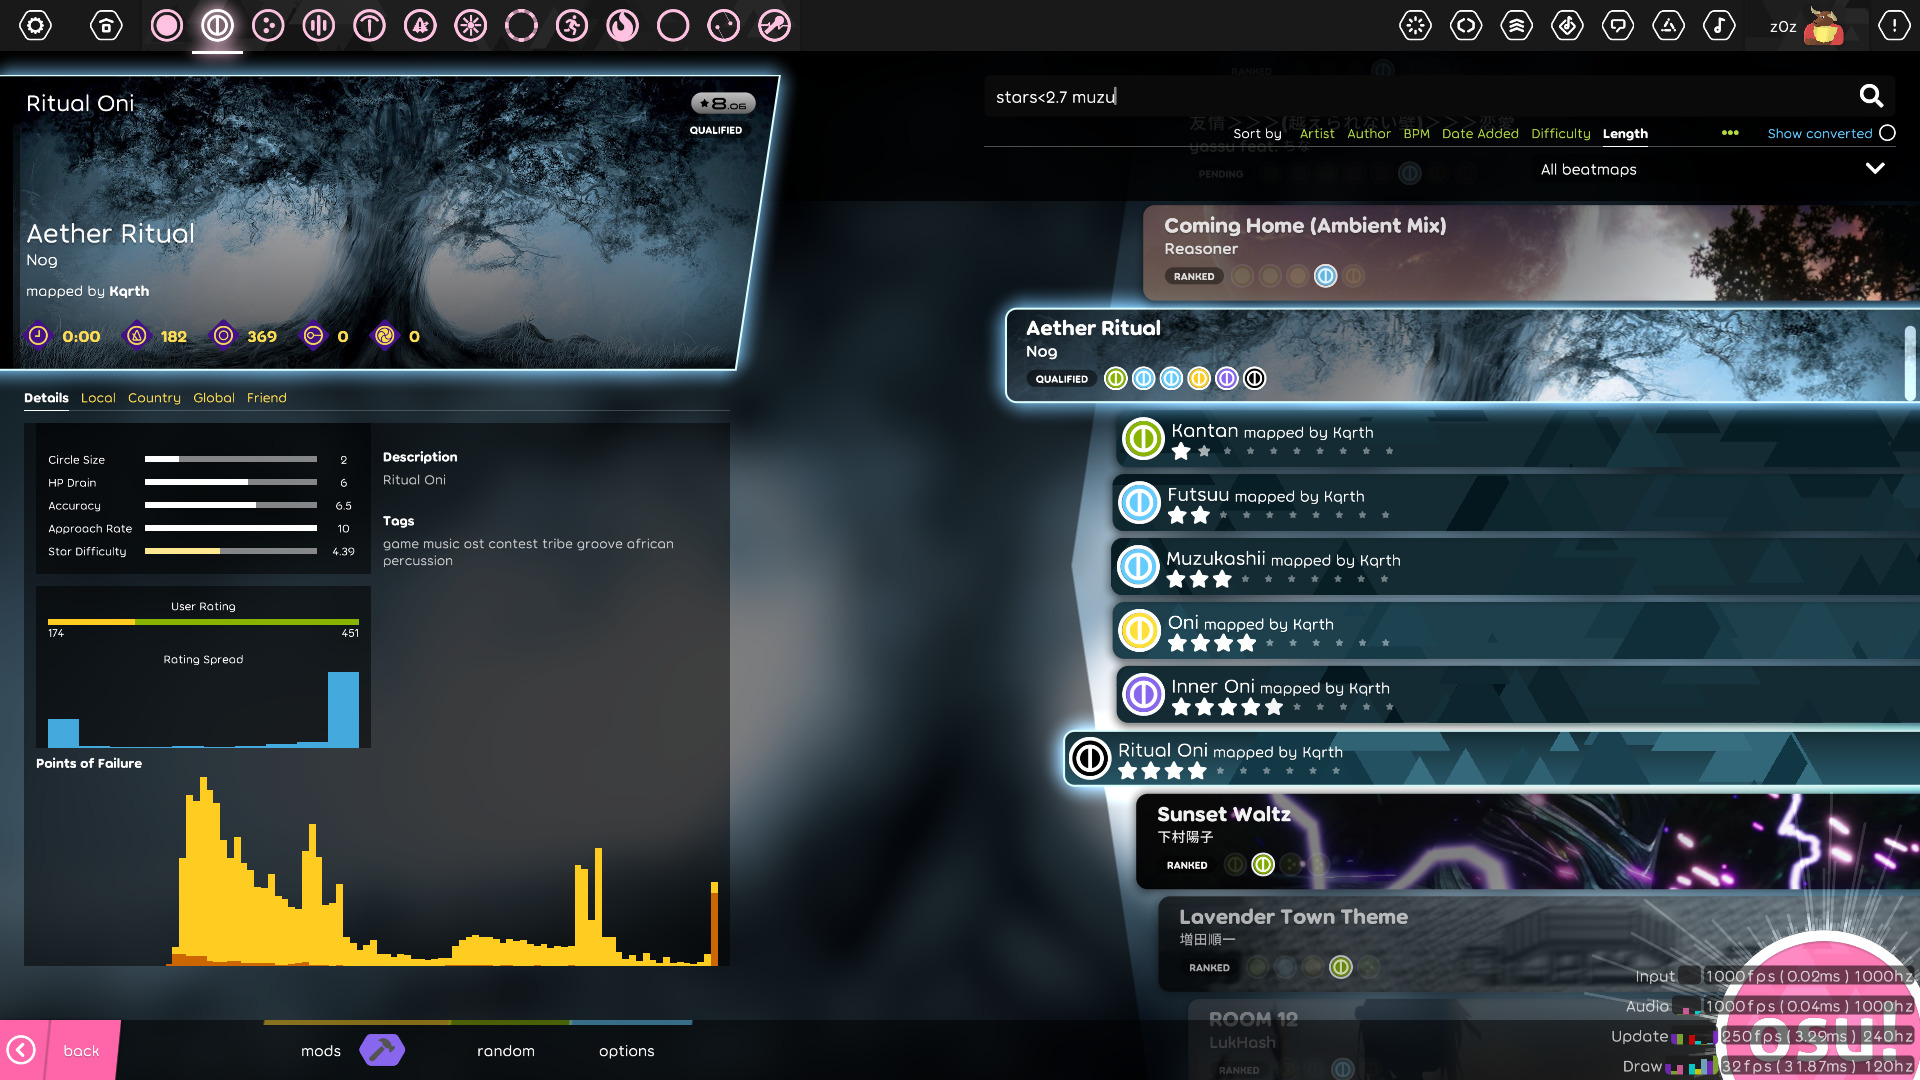Viewport: 1920px width, 1080px height.
Task: Select the Oni difficulty row
Action: pyautogui.click(x=1515, y=631)
